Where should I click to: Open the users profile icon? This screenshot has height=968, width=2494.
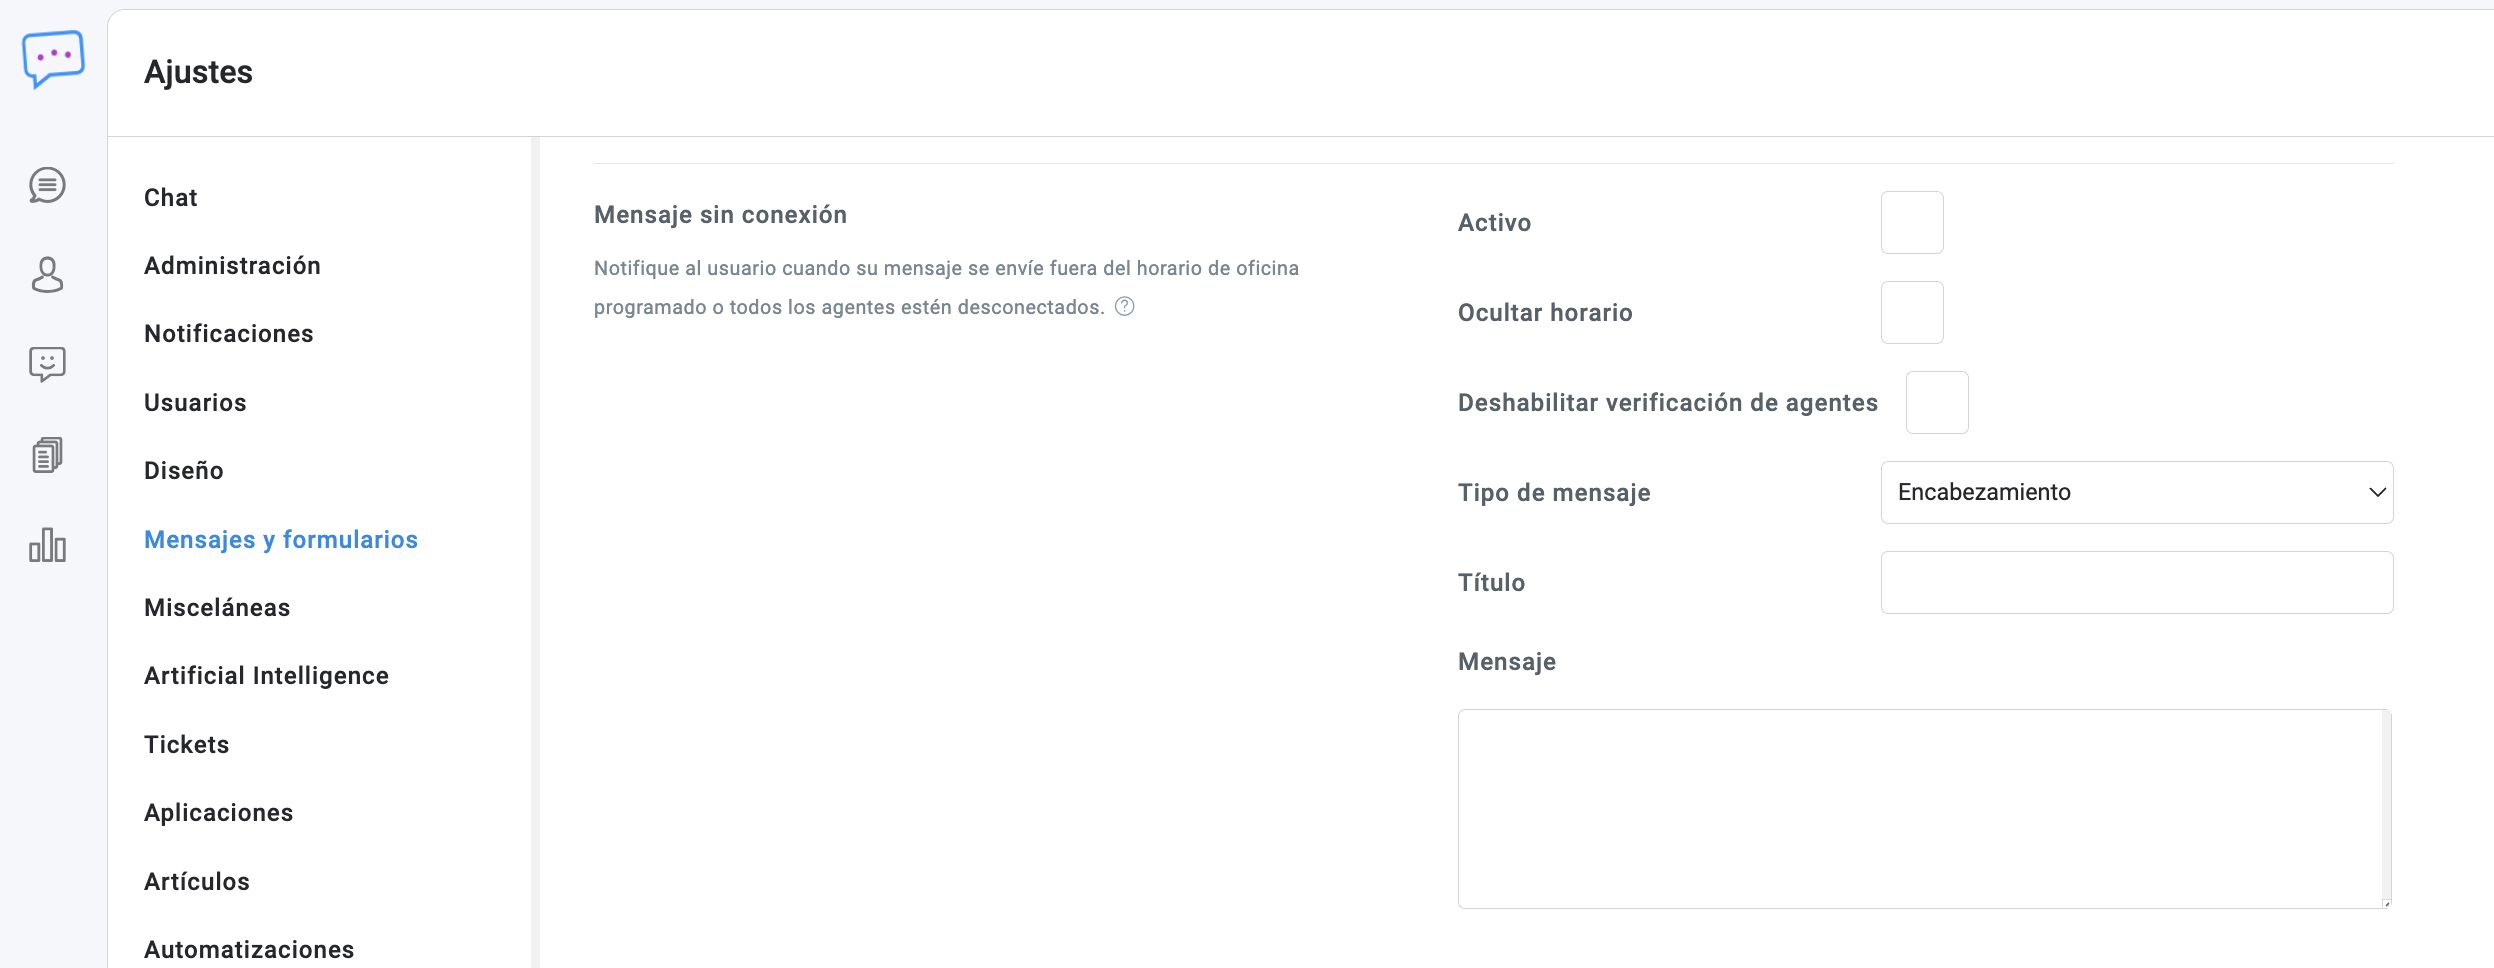pyautogui.click(x=47, y=275)
